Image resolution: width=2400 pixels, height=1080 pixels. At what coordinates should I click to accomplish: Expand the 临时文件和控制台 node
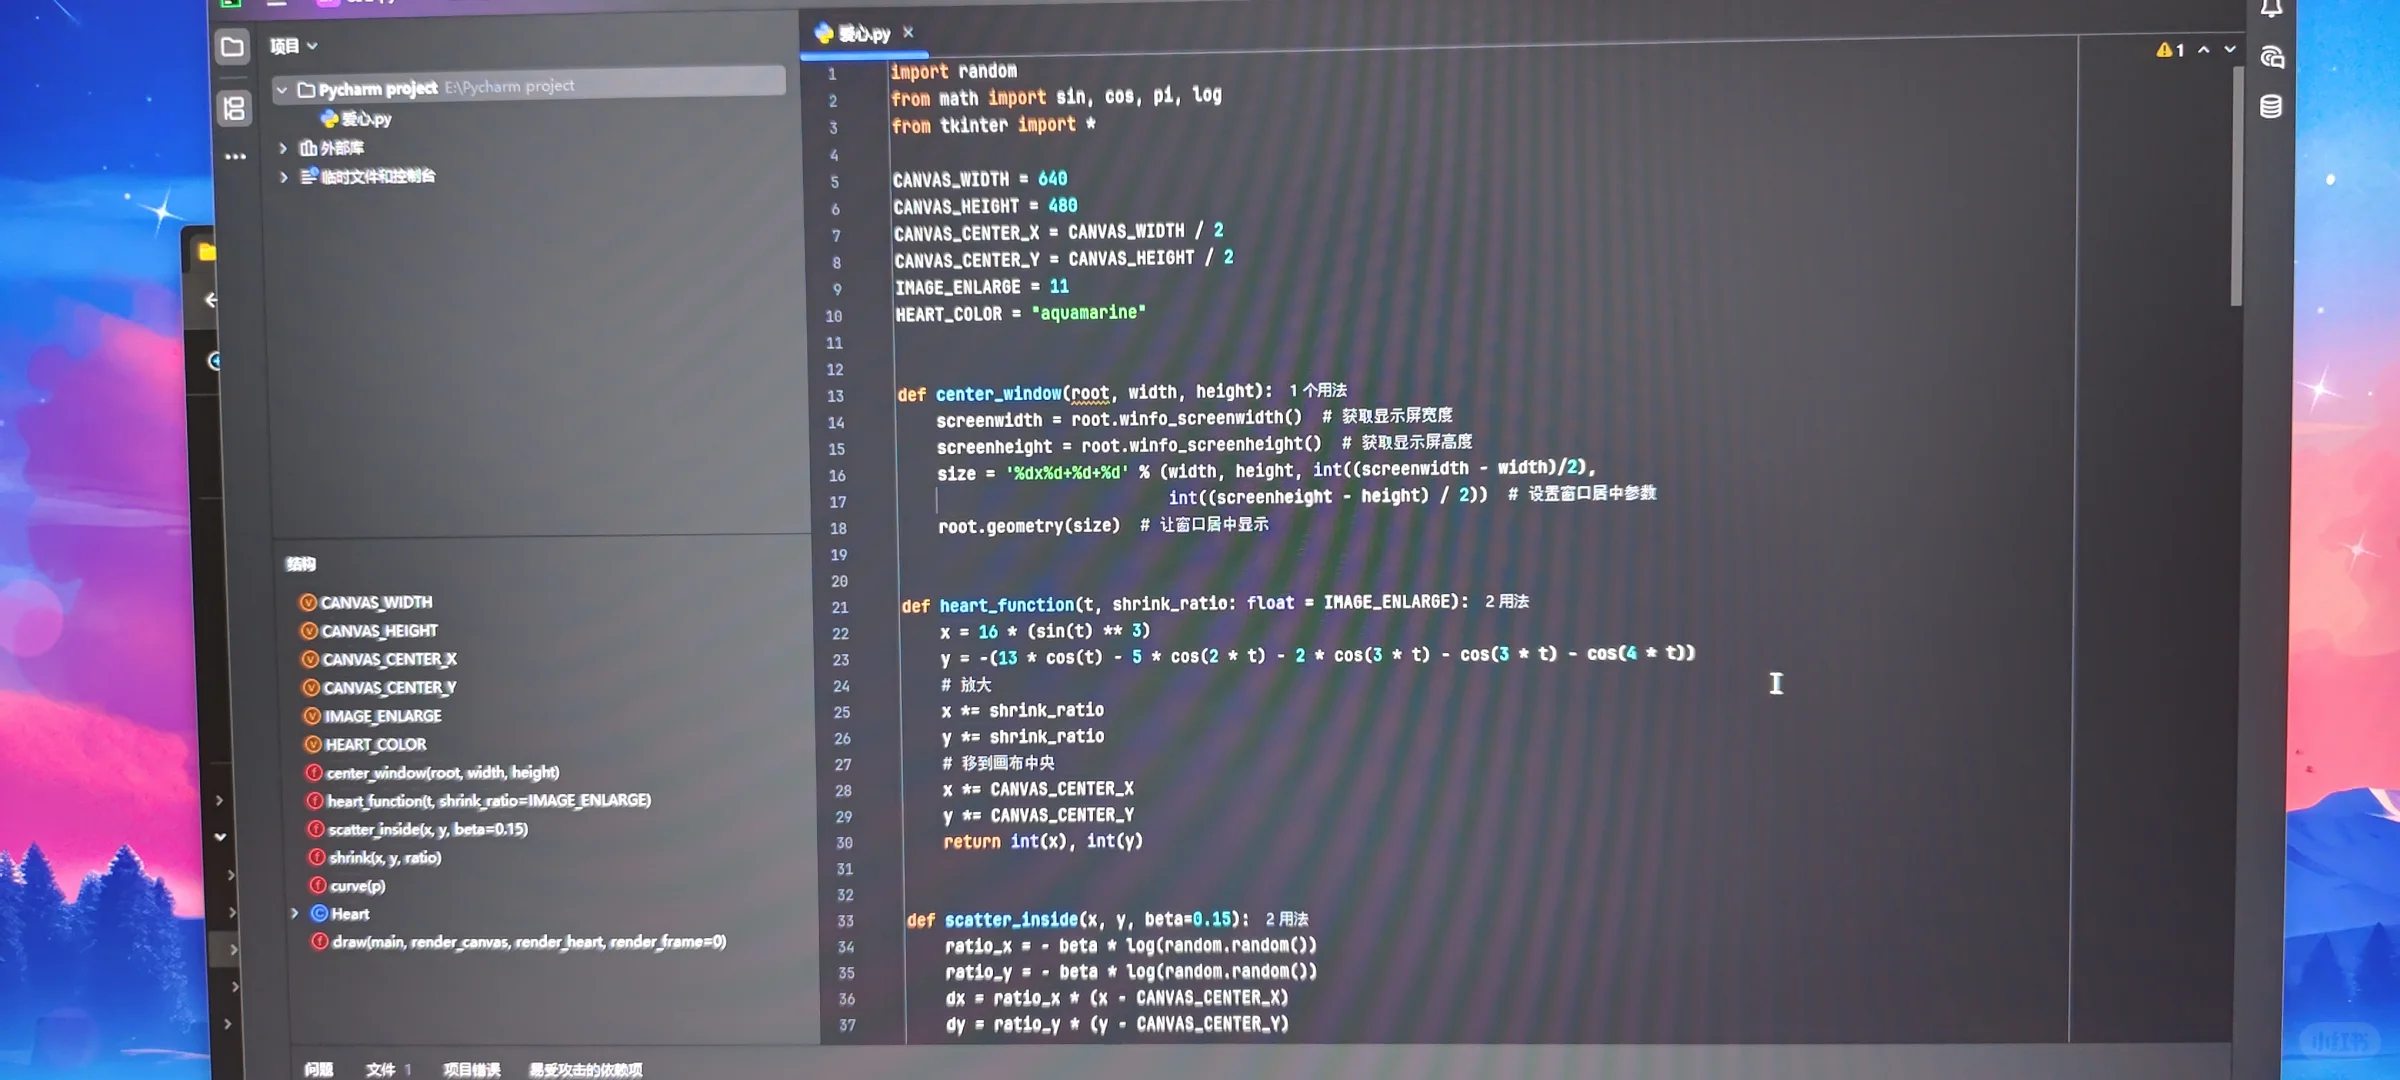pos(284,177)
